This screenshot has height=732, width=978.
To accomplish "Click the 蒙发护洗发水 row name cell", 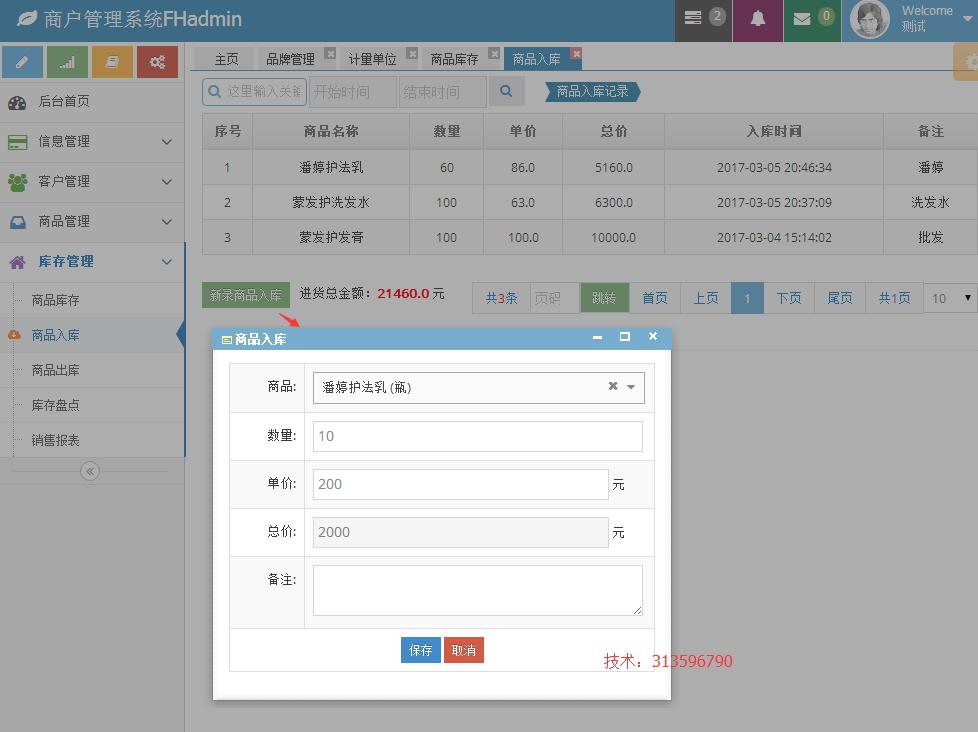I will coord(331,202).
